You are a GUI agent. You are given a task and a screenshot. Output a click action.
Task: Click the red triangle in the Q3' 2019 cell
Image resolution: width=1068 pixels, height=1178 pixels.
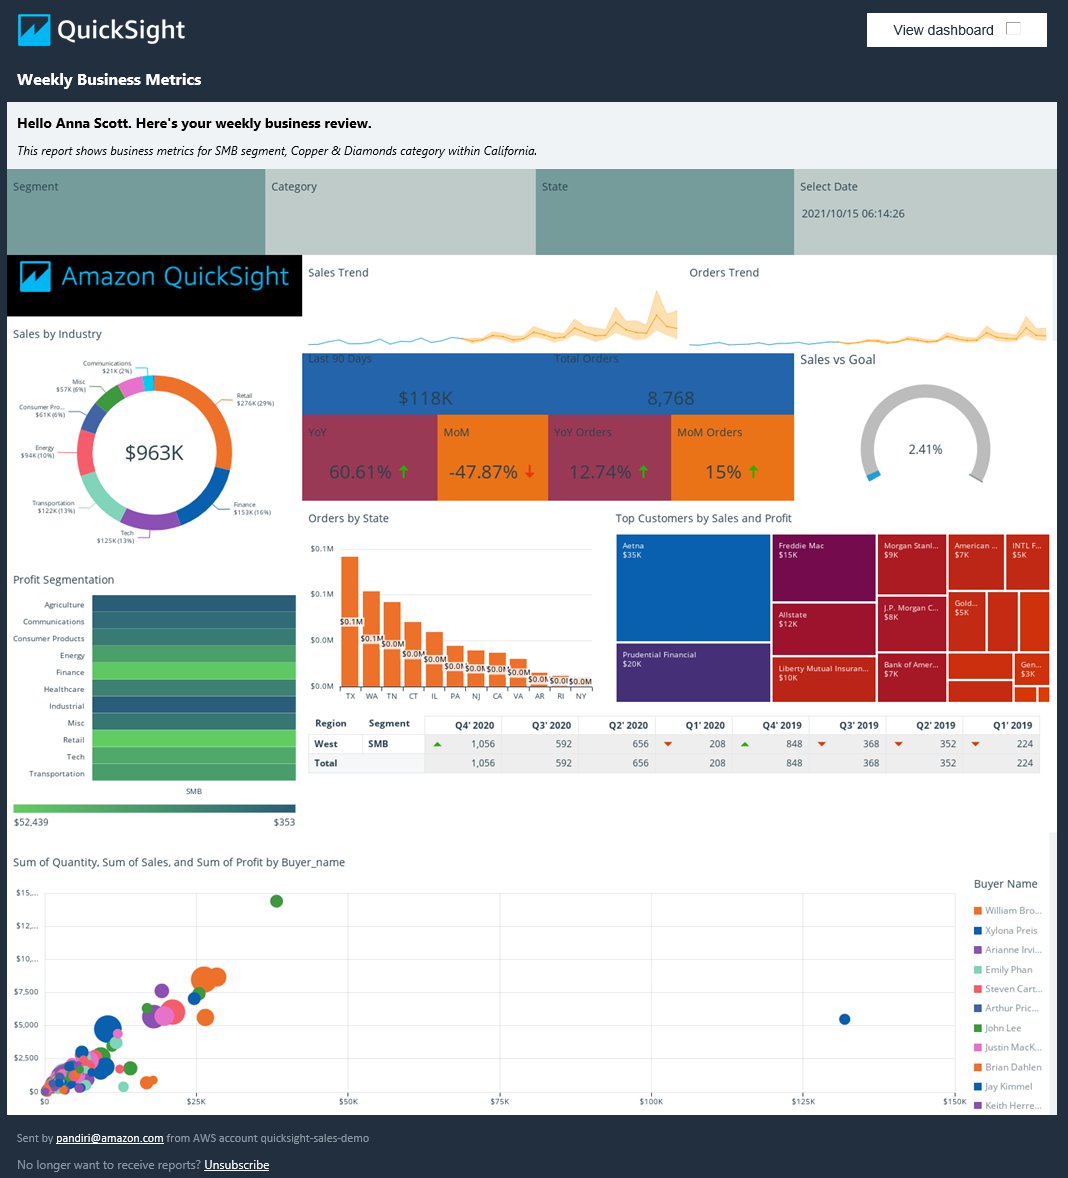click(x=822, y=745)
